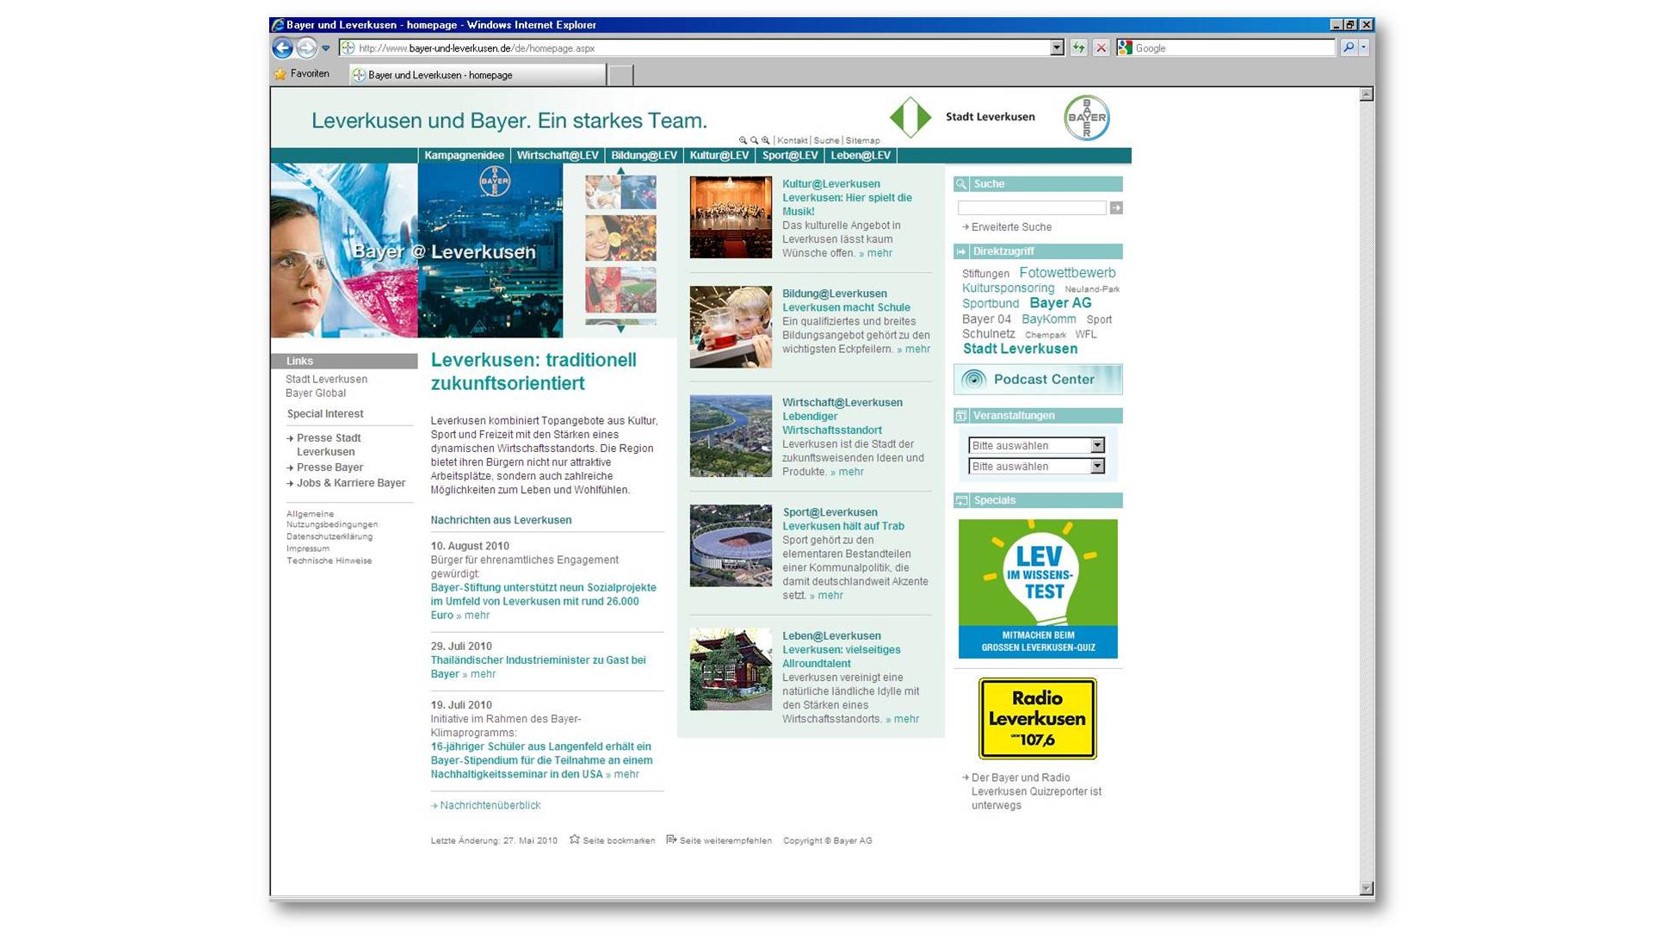
Task: Open the Sitemap header link
Action: click(x=863, y=141)
